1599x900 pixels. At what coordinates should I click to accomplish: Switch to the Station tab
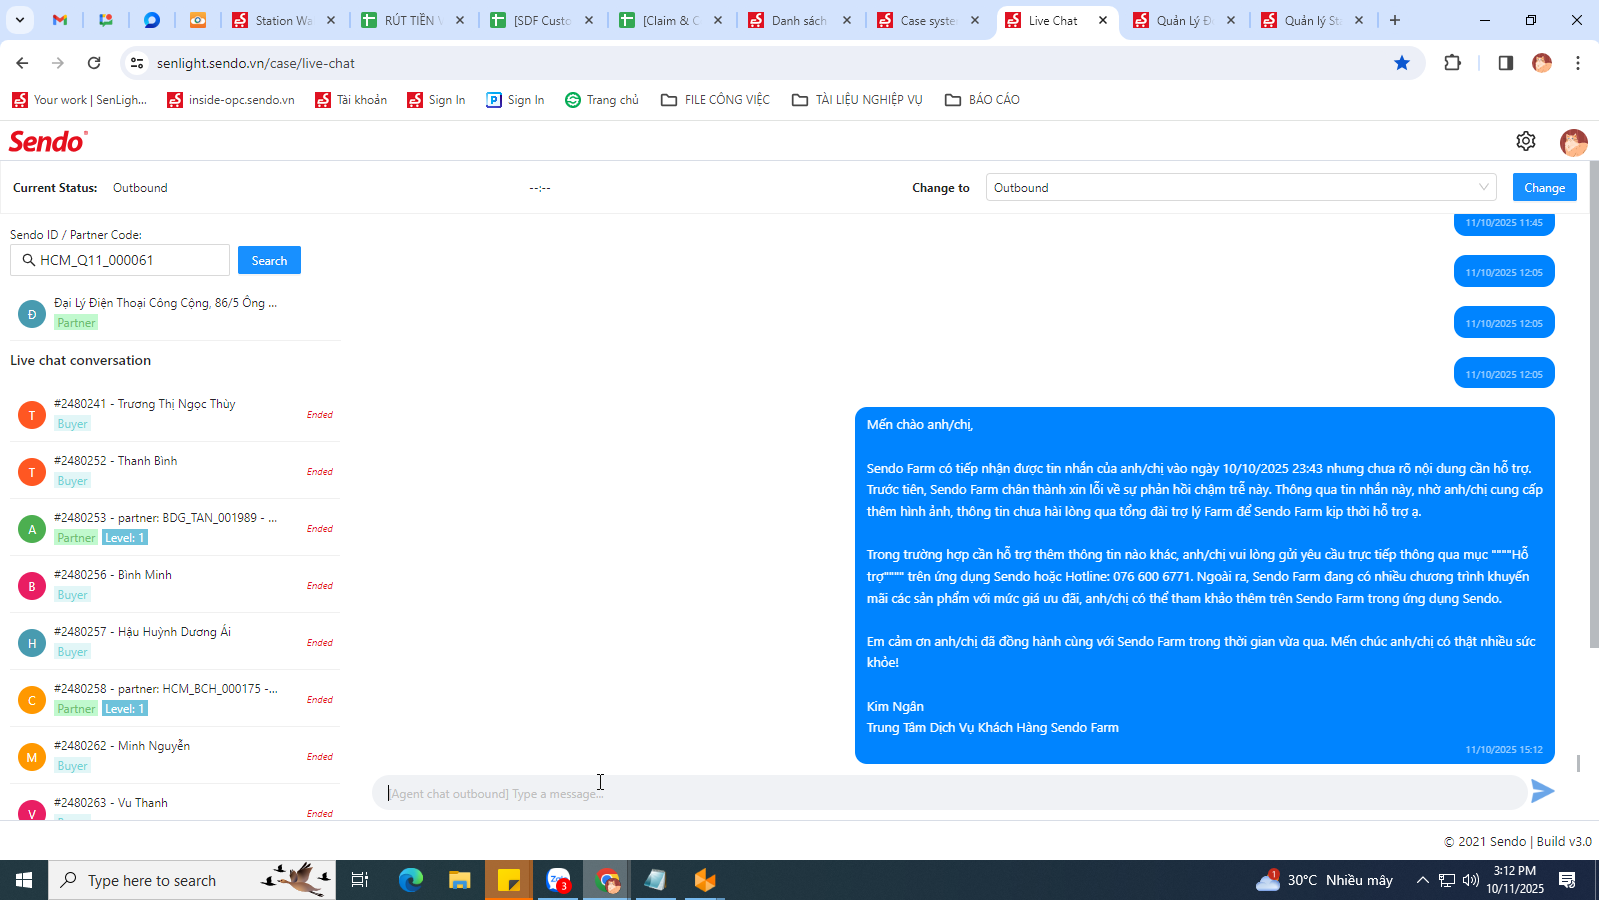point(283,20)
